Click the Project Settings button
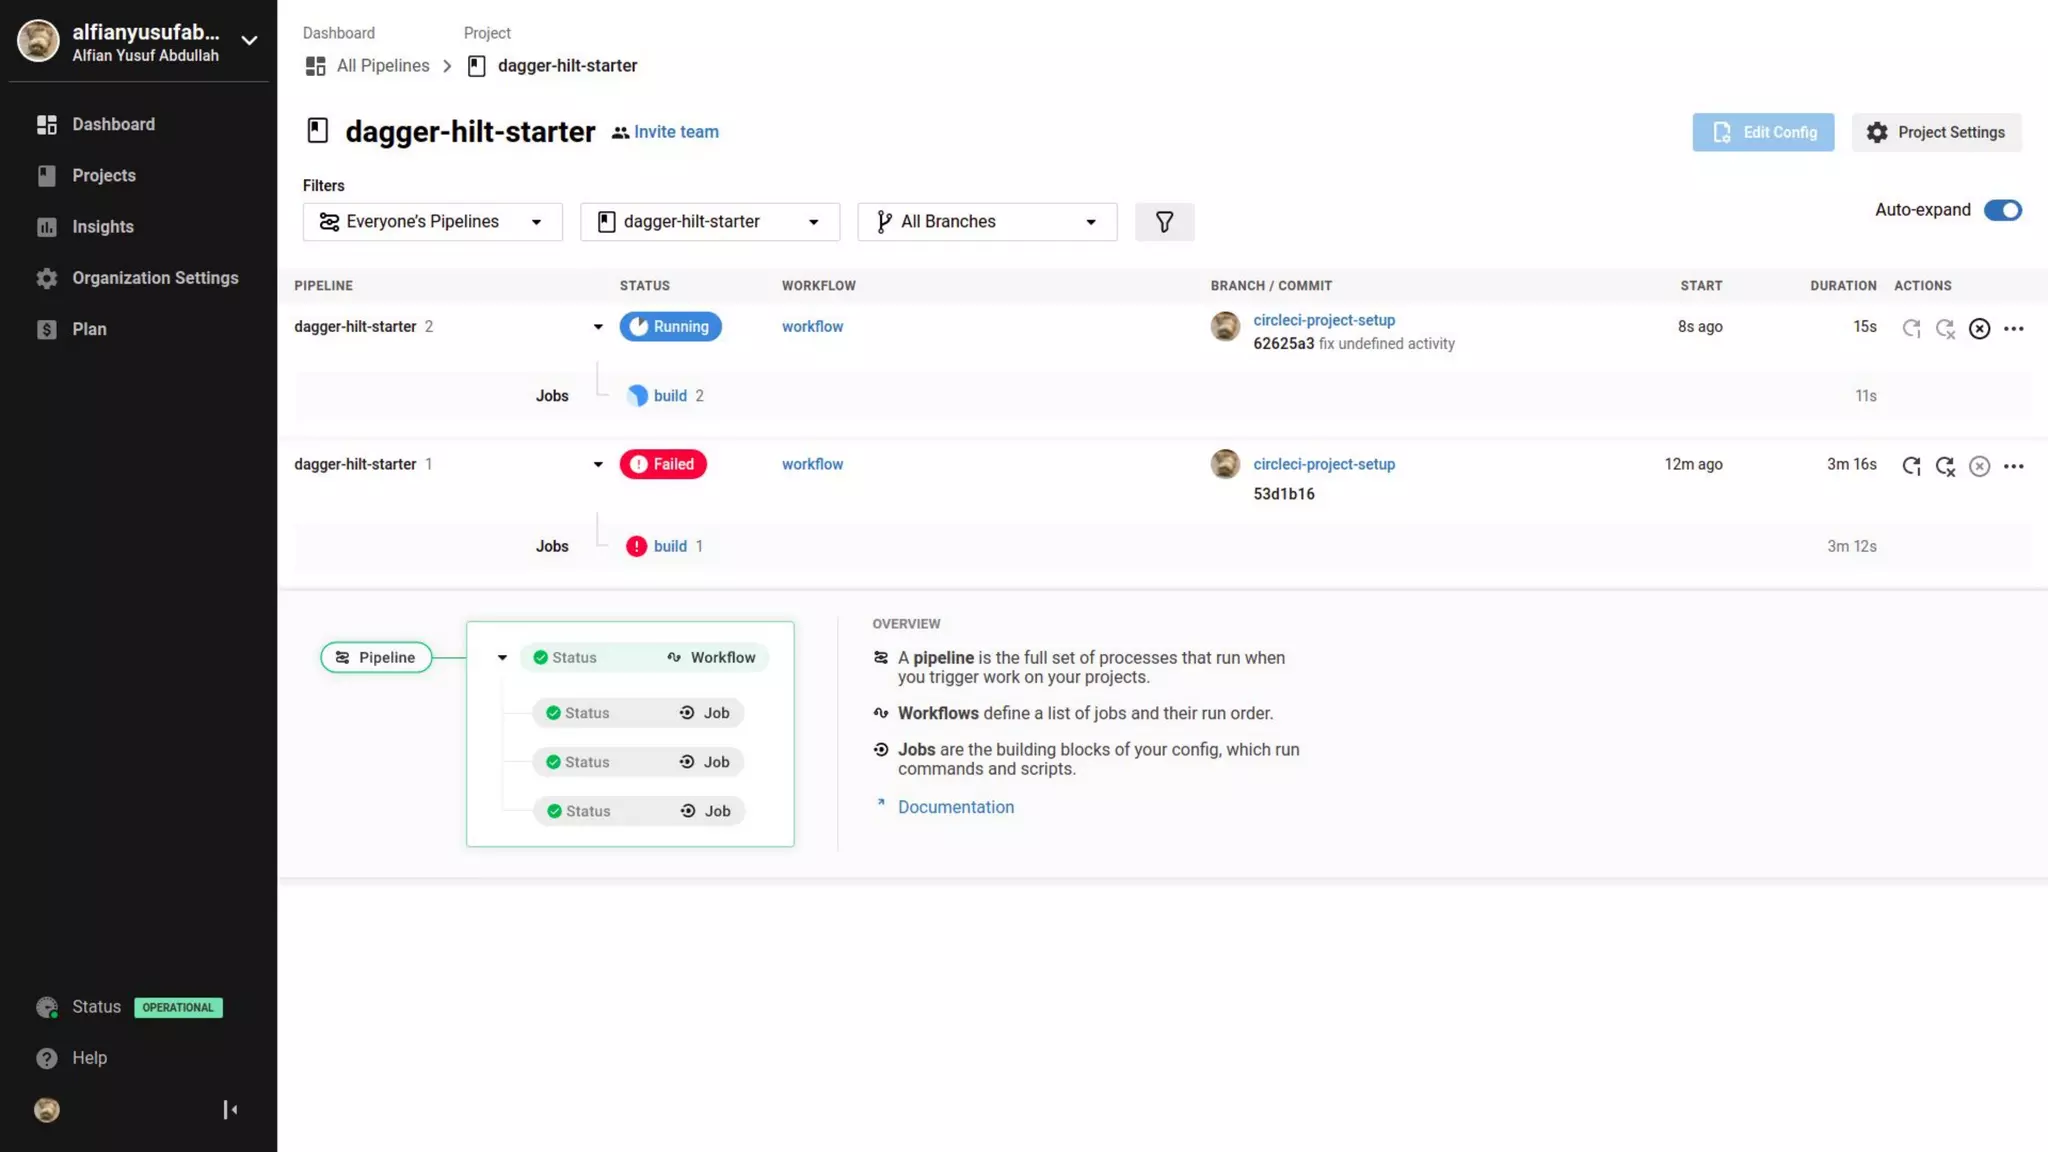This screenshot has height=1152, width=2048. pos(1936,132)
